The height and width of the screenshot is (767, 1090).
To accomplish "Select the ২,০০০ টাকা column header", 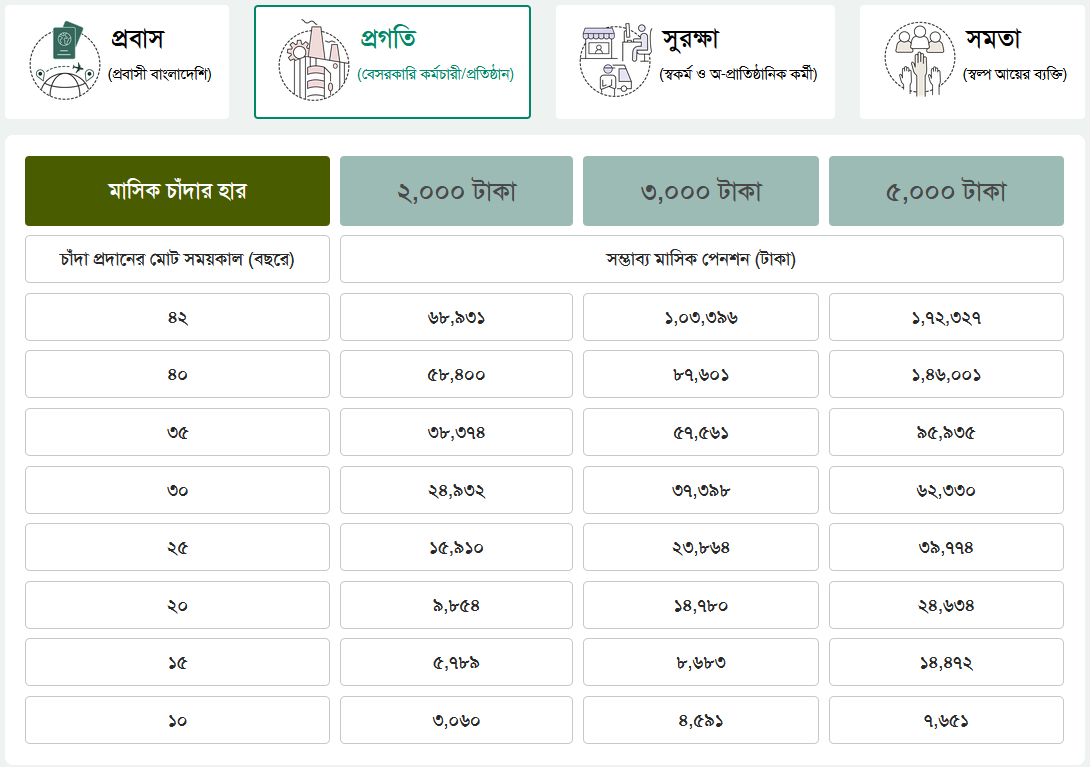I will point(456,191).
